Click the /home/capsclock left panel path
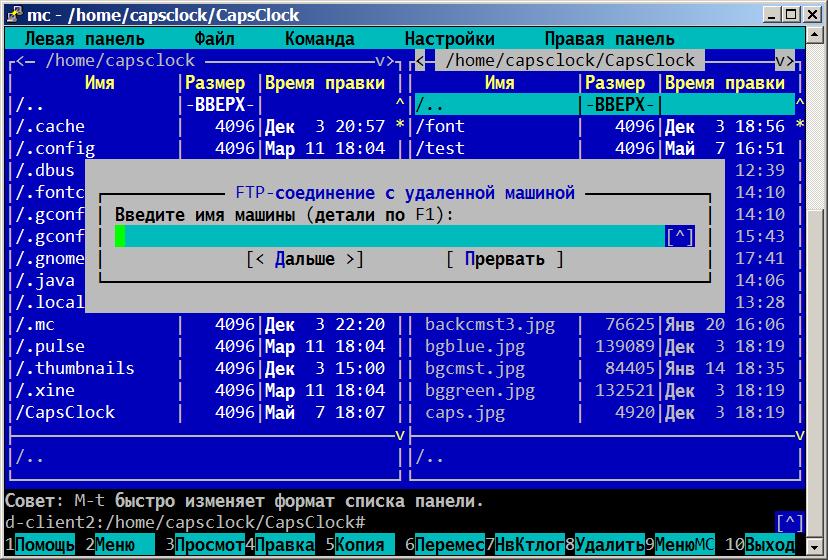The image size is (828, 560). pyautogui.click(x=120, y=61)
